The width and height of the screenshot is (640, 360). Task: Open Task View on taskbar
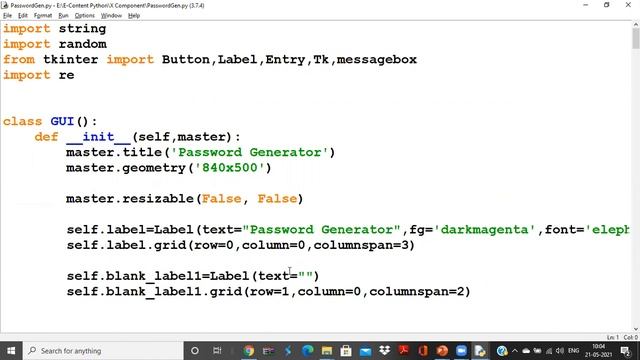pyautogui.click(x=217, y=351)
